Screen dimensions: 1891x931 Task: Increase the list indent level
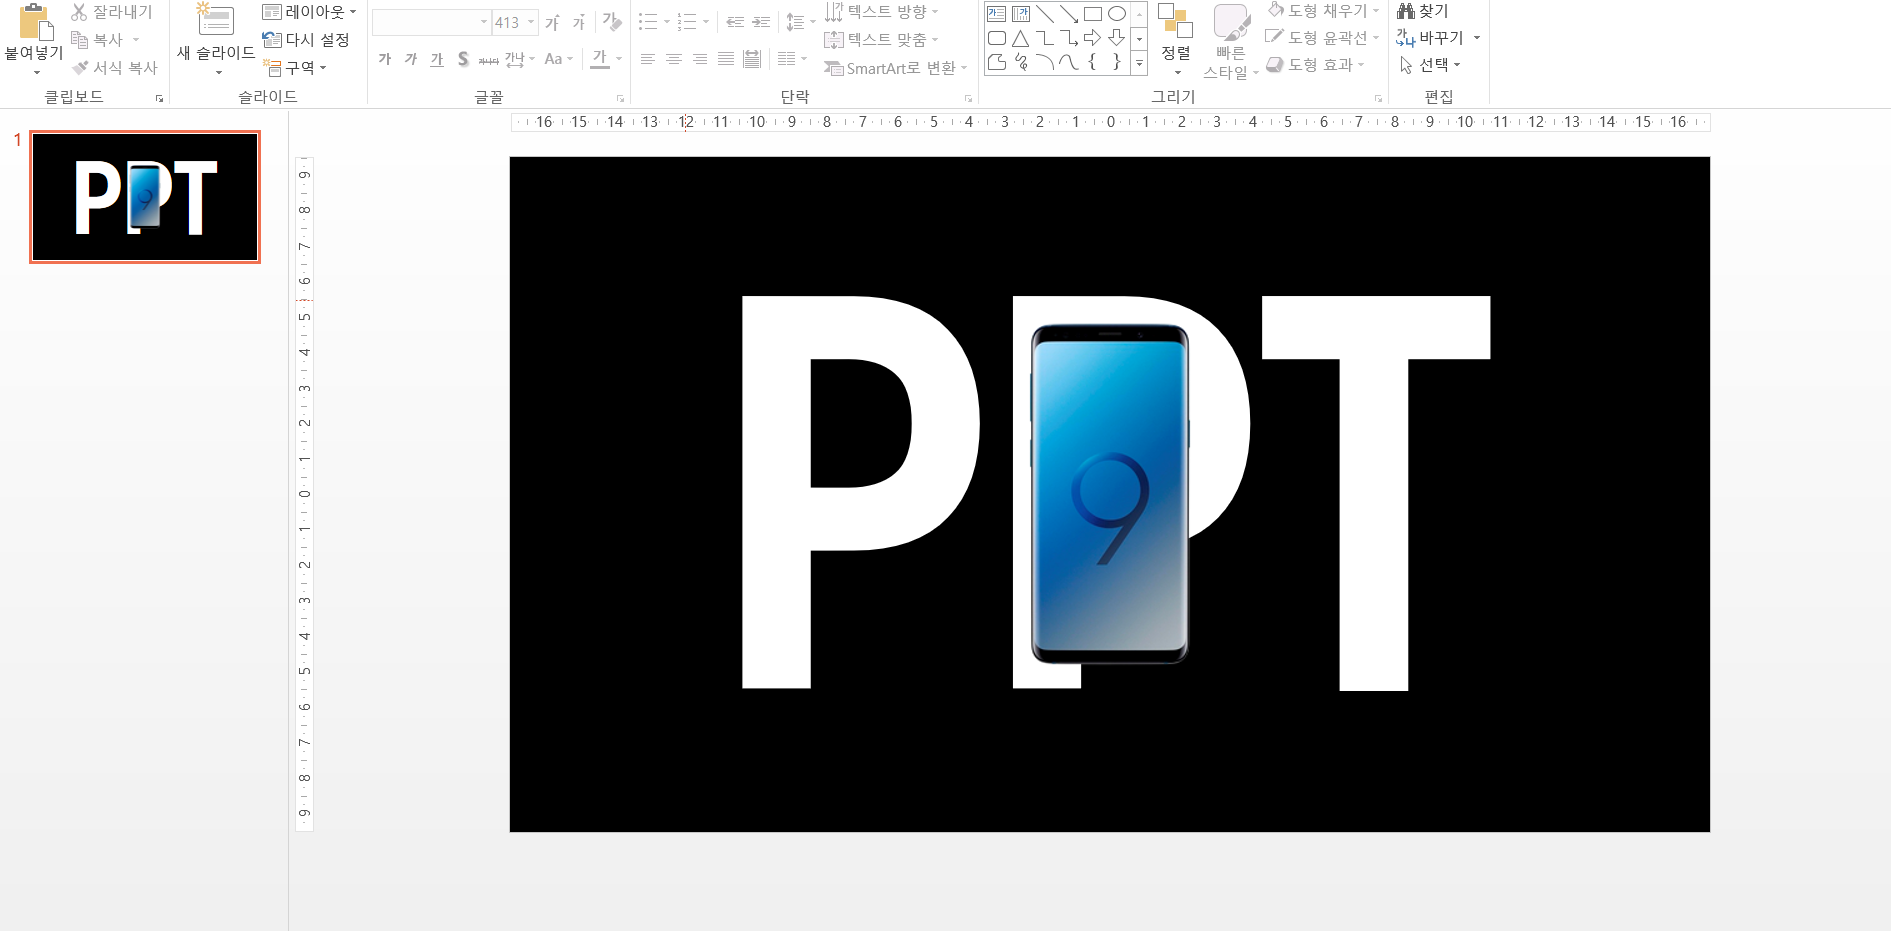(761, 22)
